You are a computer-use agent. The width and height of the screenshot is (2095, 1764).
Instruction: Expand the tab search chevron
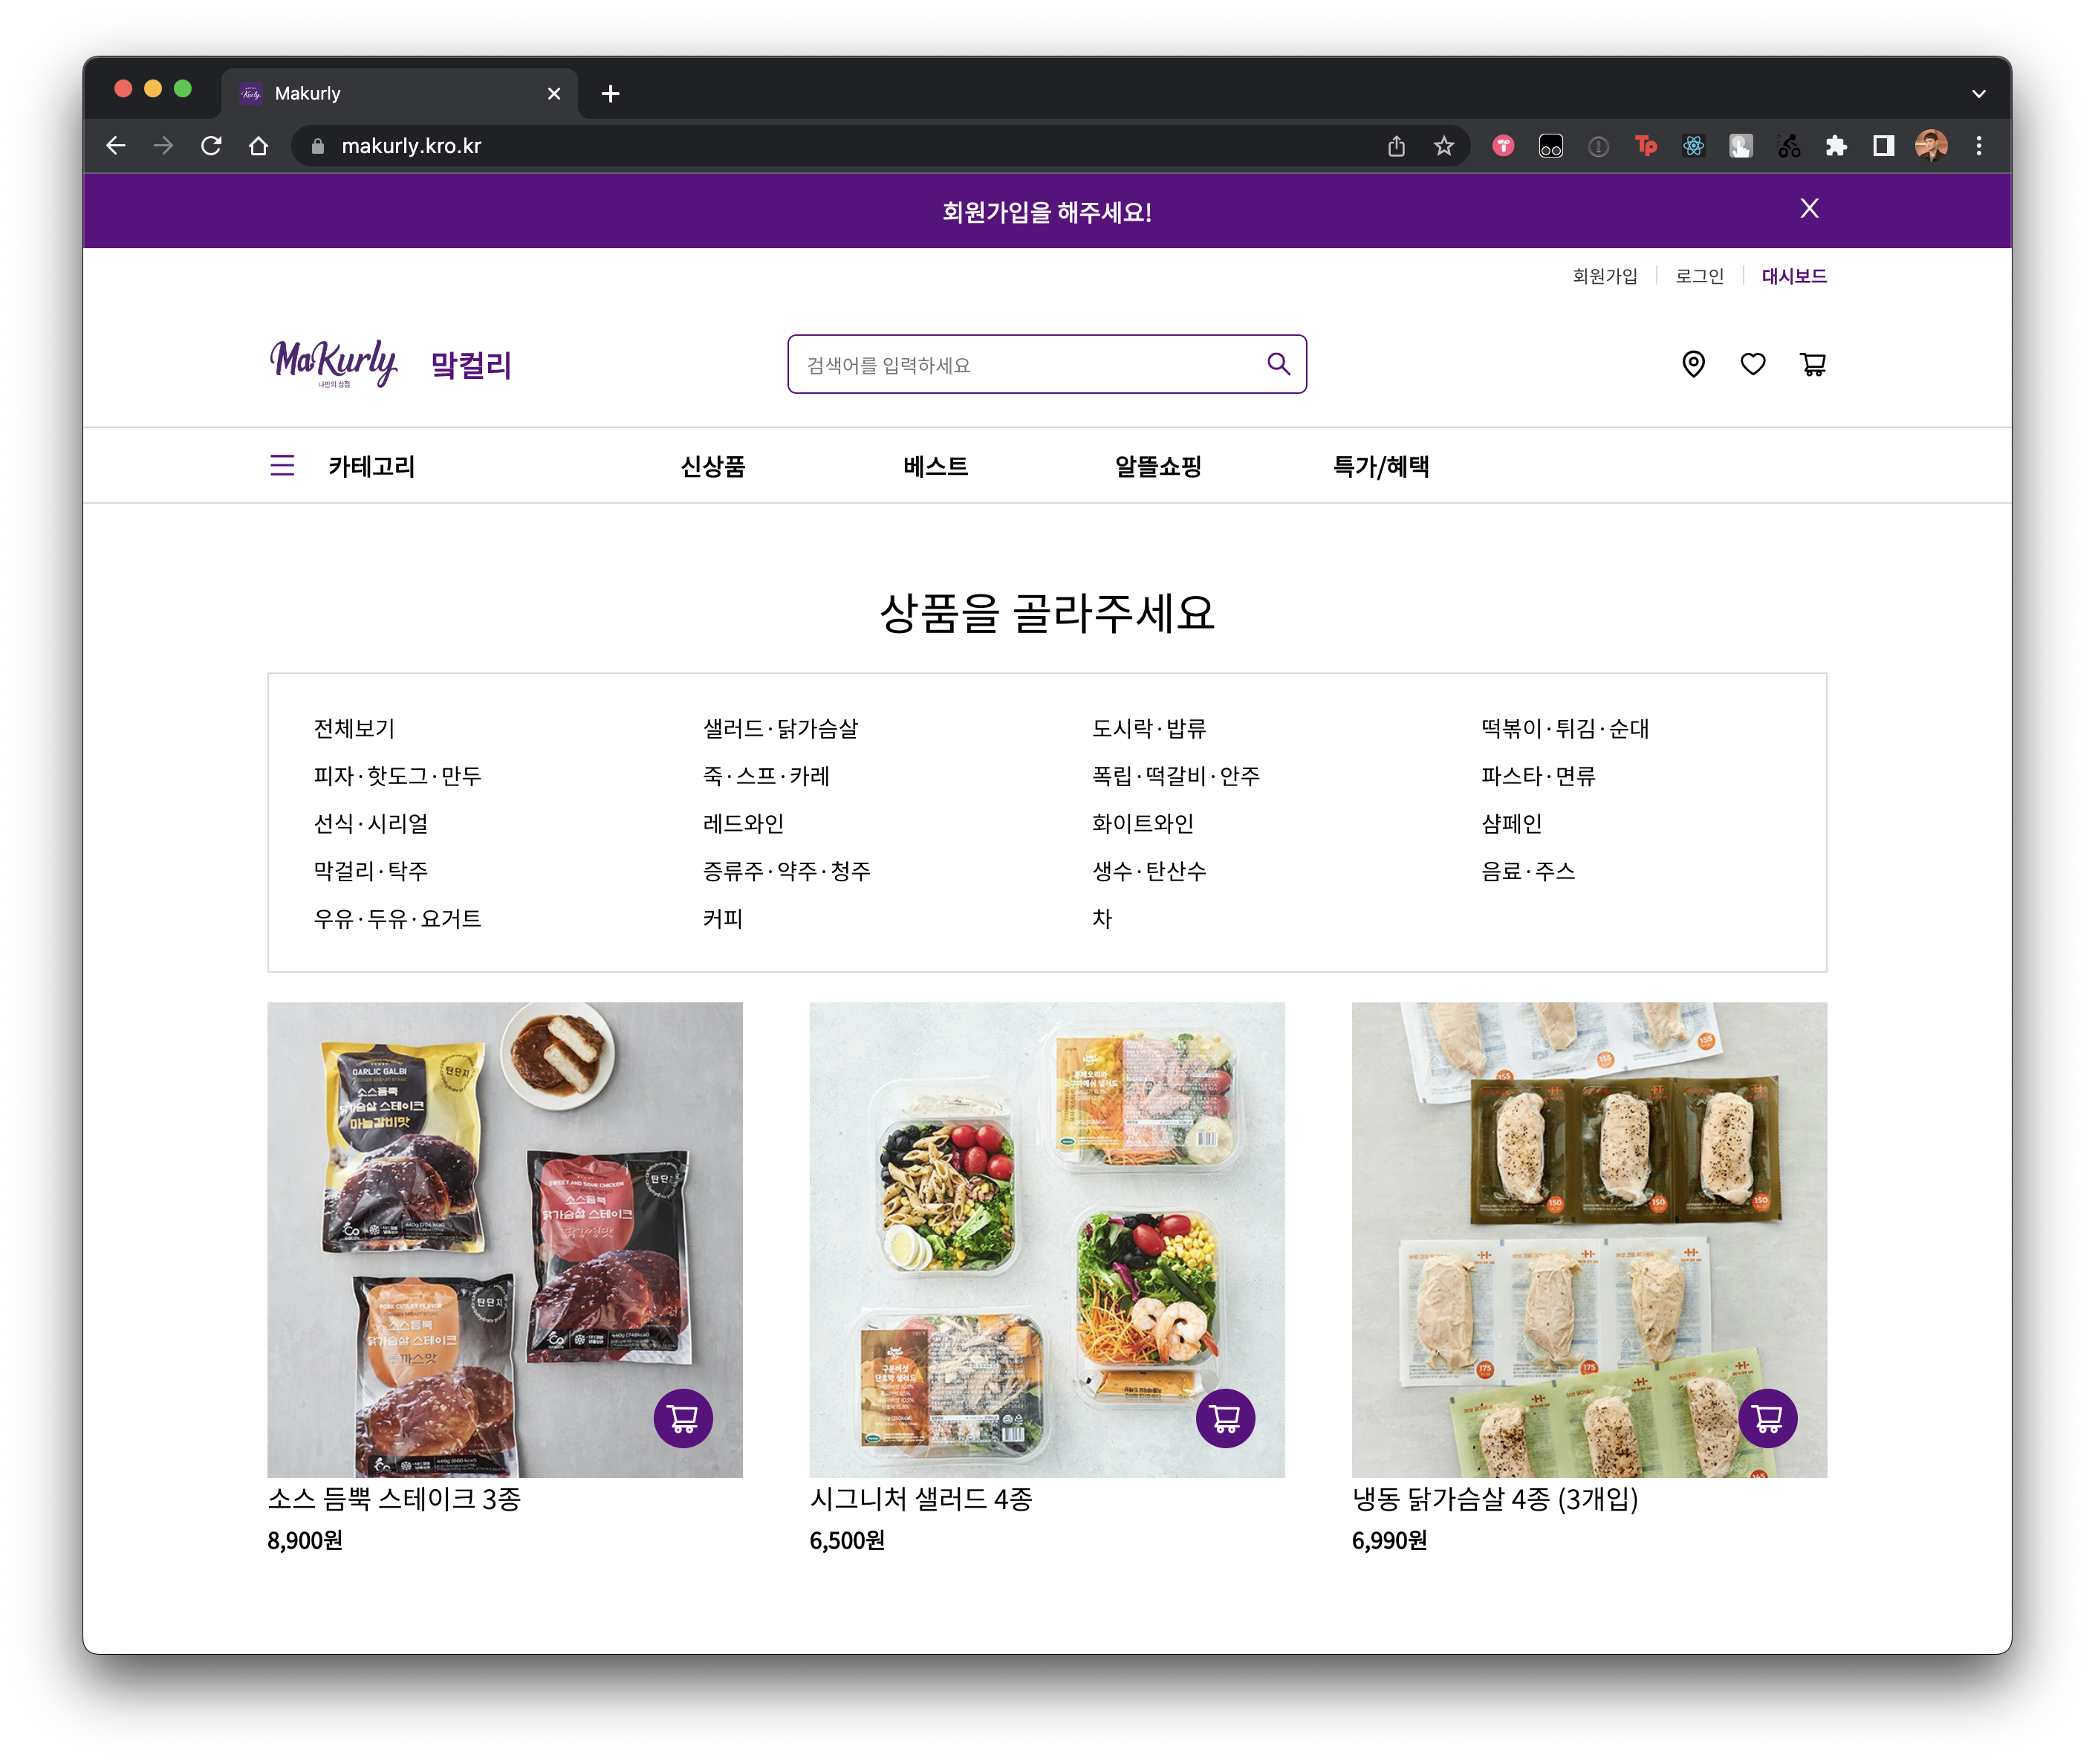[1978, 94]
